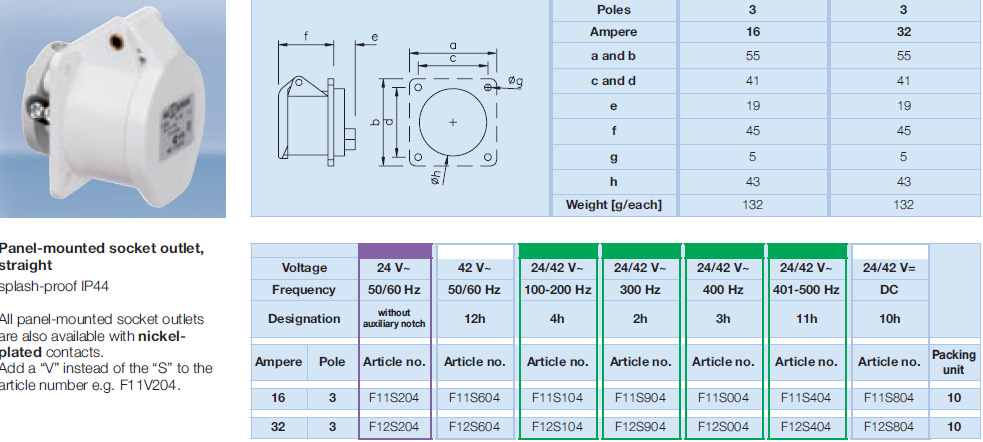The height and width of the screenshot is (442, 983).
Task: Select the 'Weight [g/each]' row label
Action: tap(613, 205)
